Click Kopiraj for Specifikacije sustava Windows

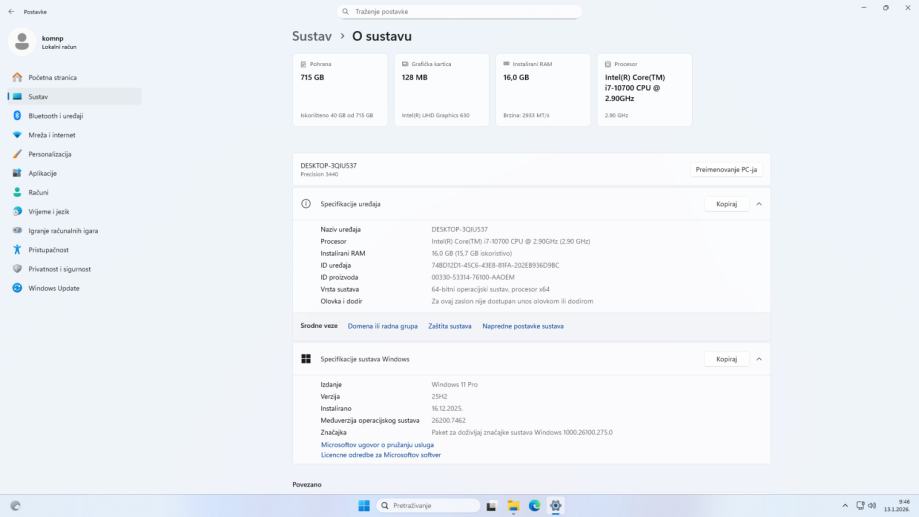click(726, 359)
